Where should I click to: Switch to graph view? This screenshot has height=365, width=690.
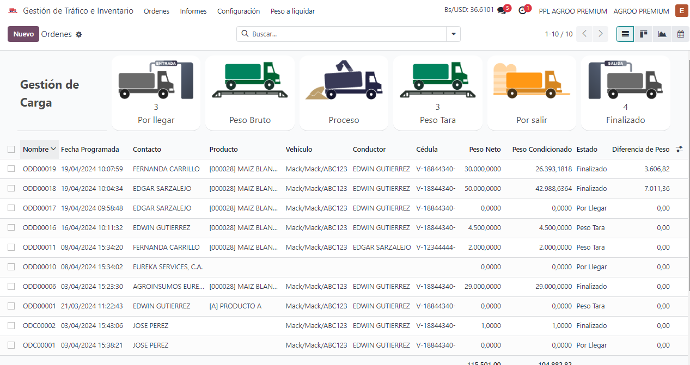(x=662, y=34)
